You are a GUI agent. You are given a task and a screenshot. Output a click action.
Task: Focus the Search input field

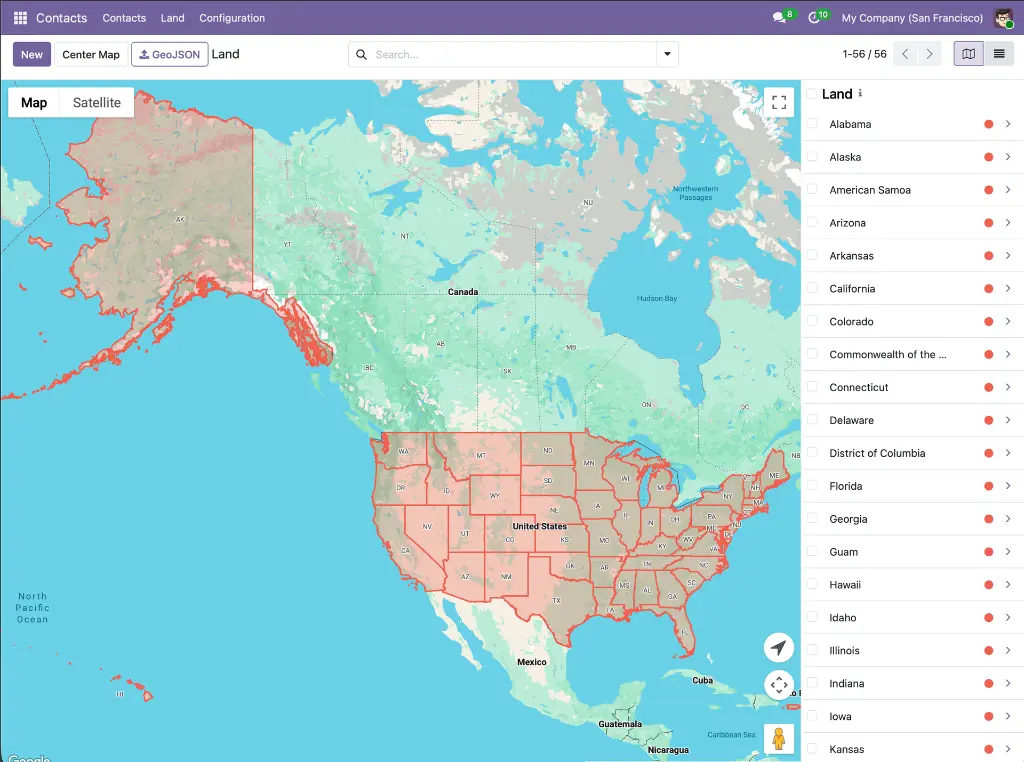pos(513,54)
